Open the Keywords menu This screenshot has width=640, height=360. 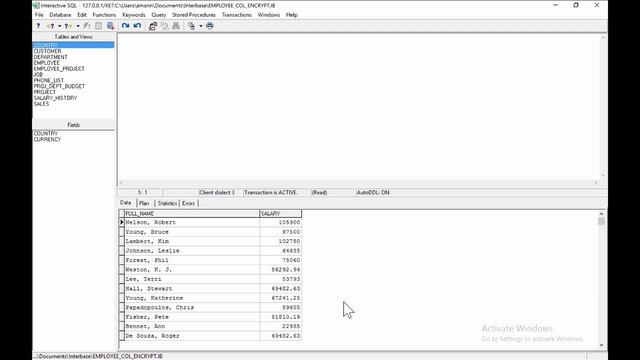(134, 15)
